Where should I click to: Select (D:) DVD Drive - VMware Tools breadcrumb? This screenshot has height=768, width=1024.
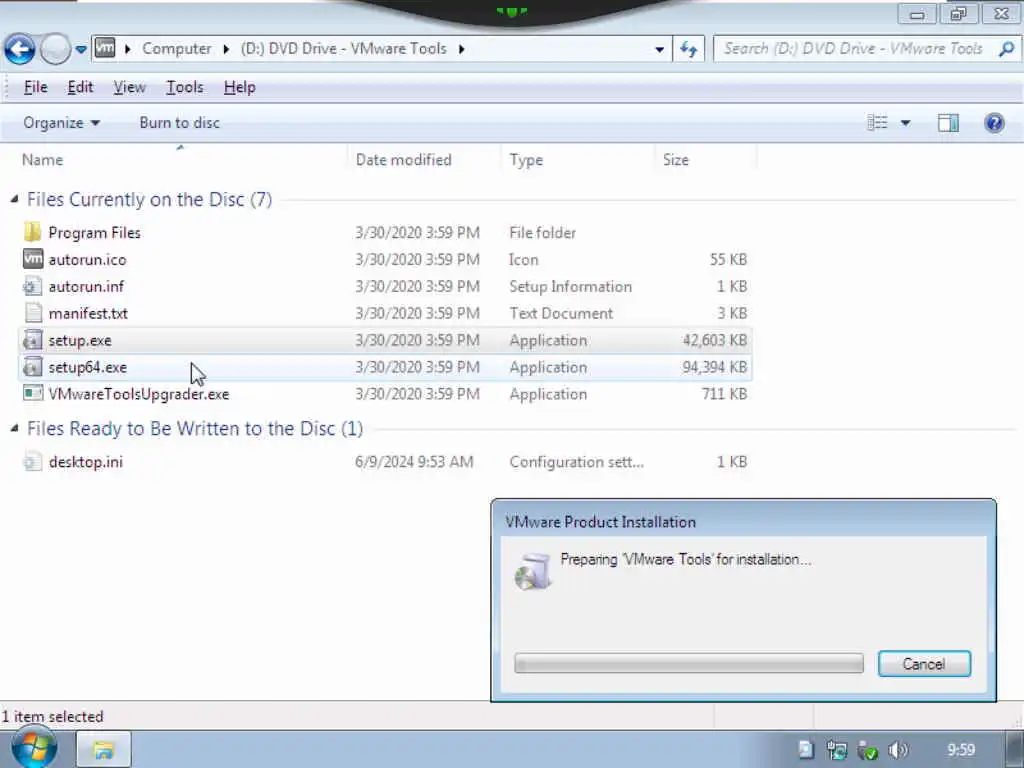344,48
